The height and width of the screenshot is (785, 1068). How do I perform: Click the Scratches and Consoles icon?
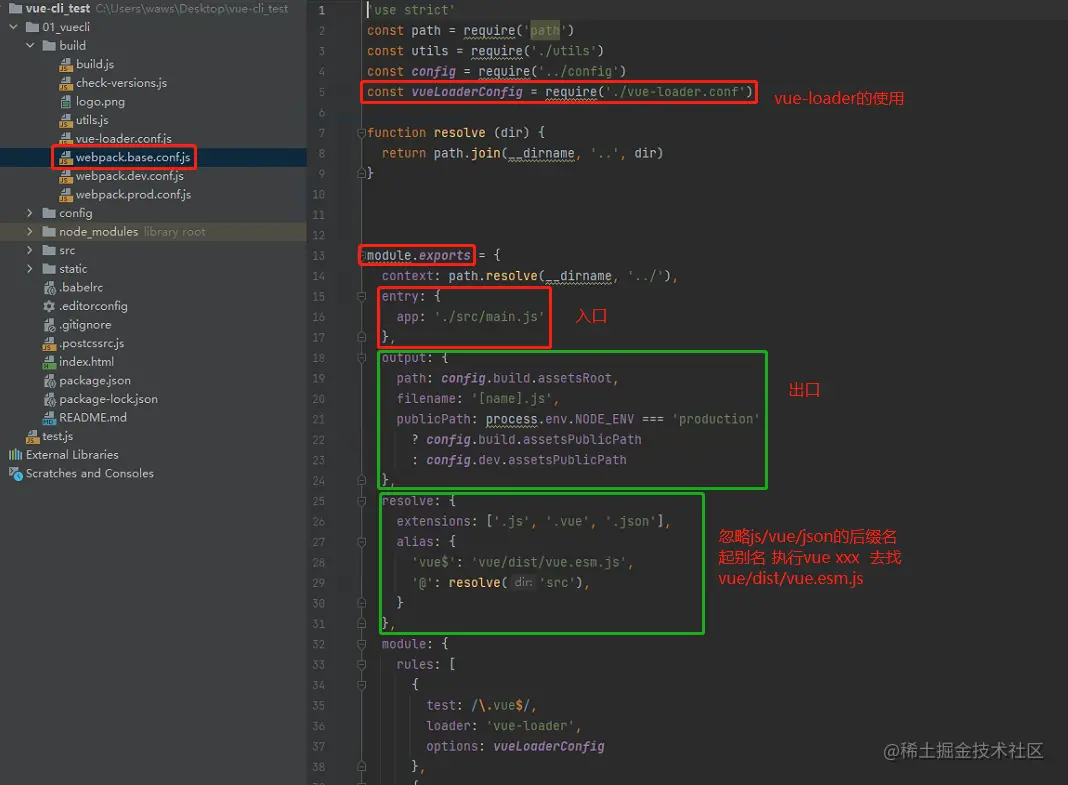[x=15, y=474]
